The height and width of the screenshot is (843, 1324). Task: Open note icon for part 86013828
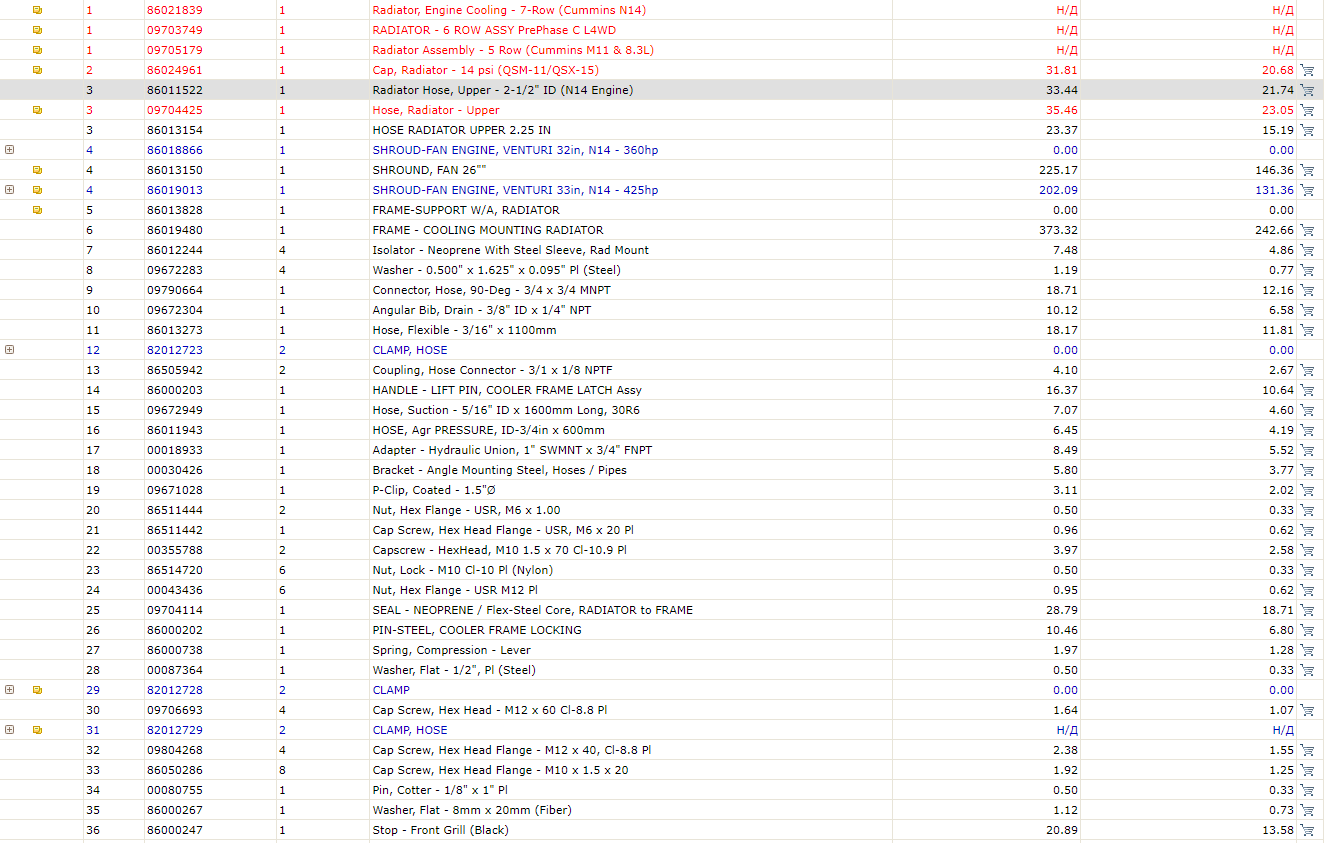(x=38, y=210)
